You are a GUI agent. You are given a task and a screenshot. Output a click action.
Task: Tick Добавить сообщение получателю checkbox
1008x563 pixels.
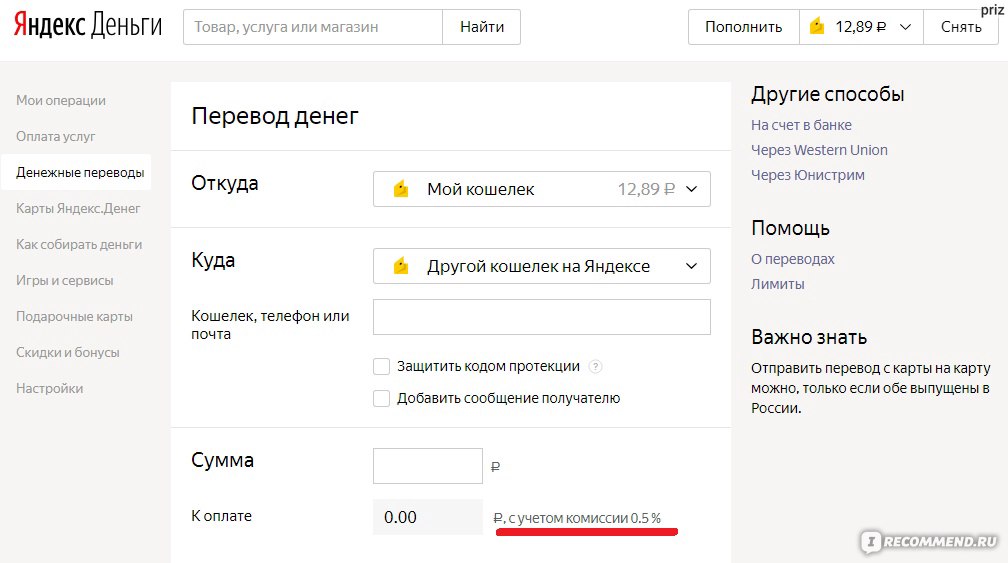pyautogui.click(x=381, y=398)
